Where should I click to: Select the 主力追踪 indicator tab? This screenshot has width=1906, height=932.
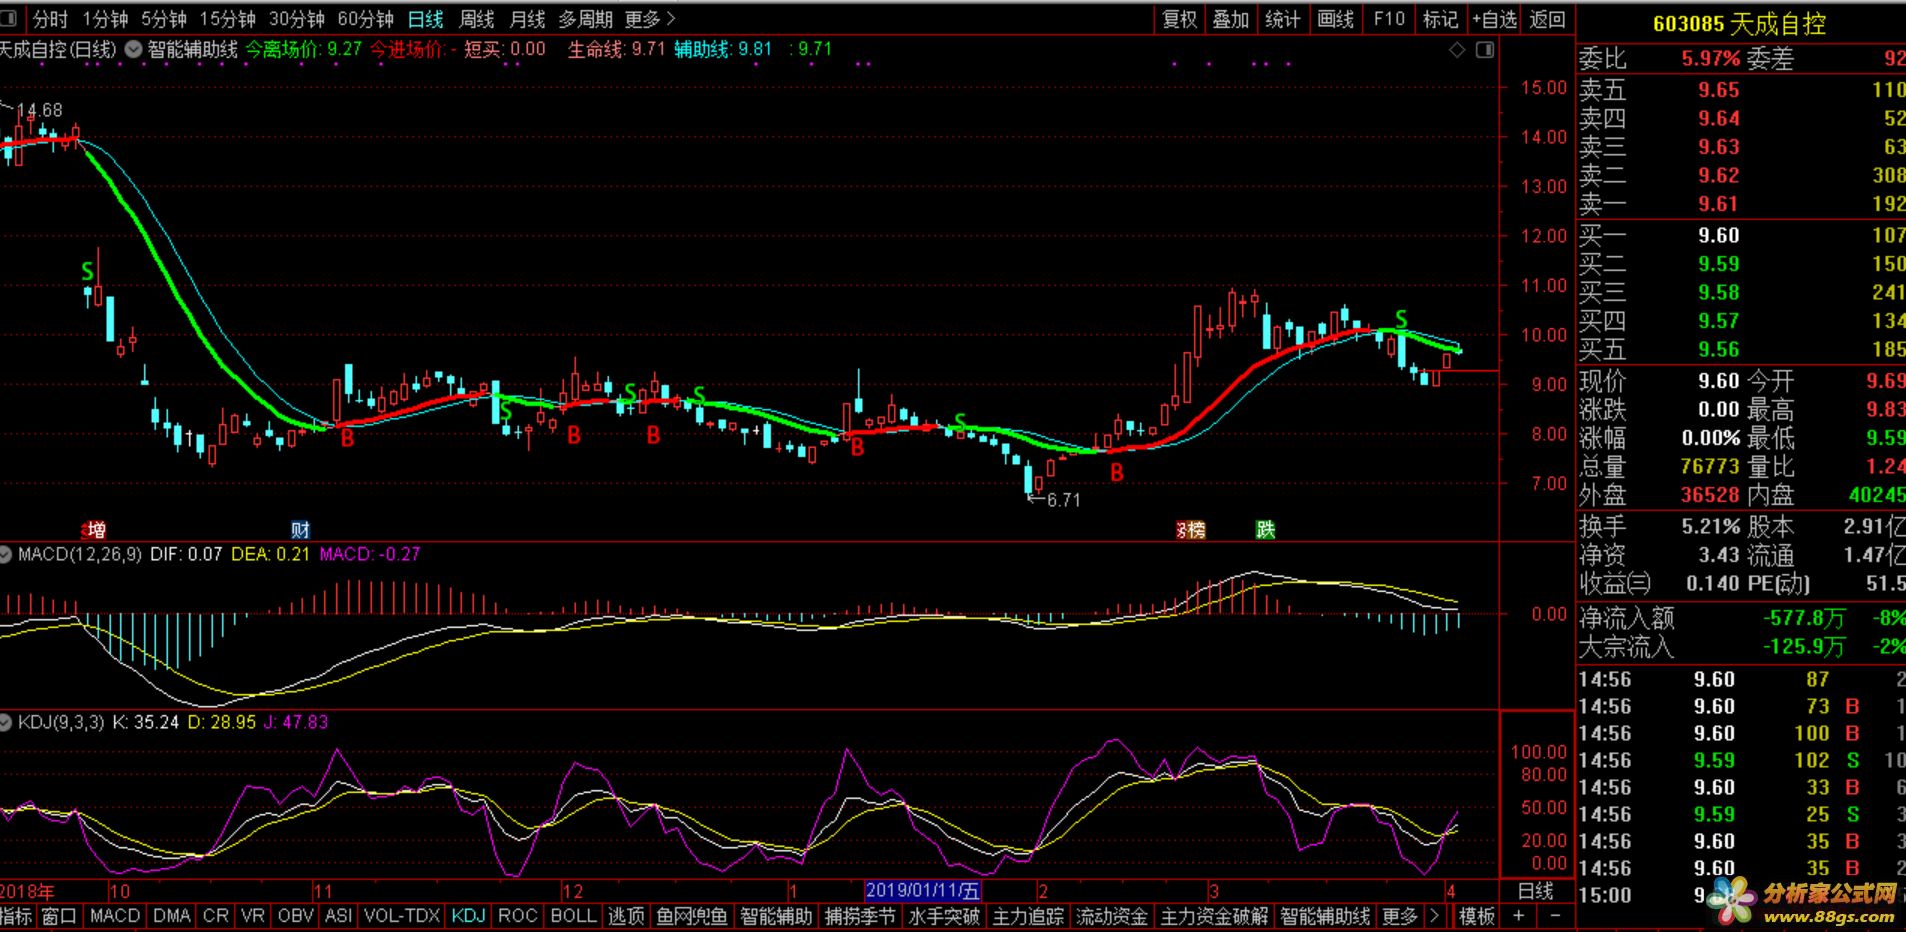coord(1028,916)
